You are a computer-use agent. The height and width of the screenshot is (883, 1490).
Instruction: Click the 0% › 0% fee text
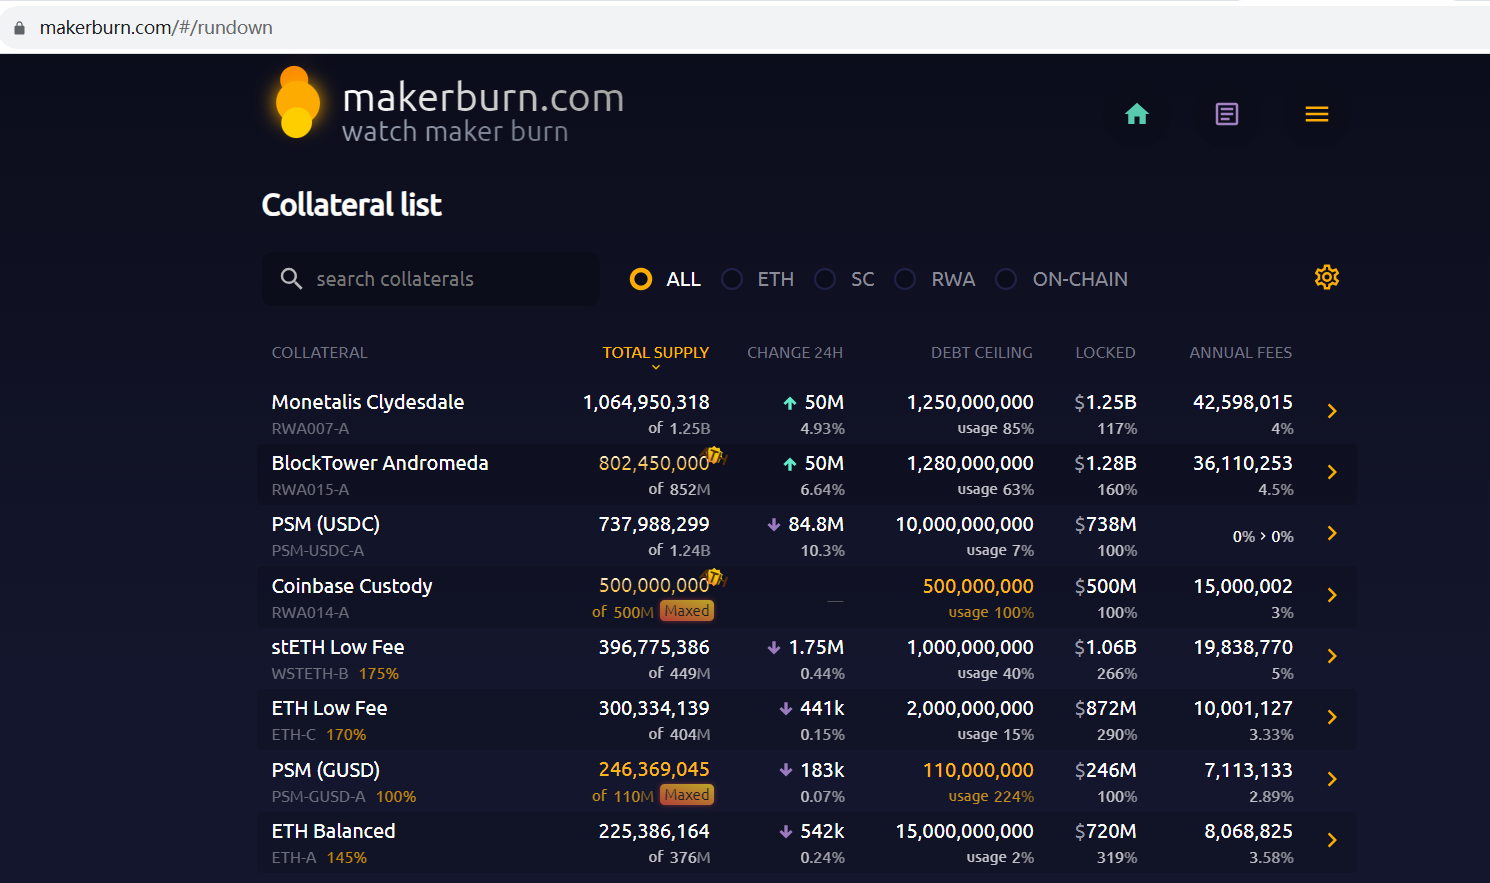(1263, 537)
